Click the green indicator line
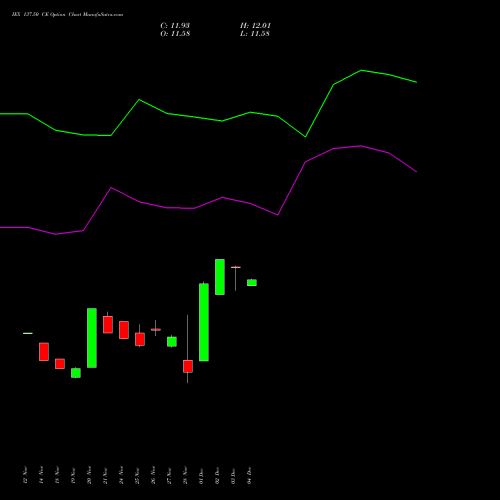Viewport: 500px width, 500px height. [208, 118]
